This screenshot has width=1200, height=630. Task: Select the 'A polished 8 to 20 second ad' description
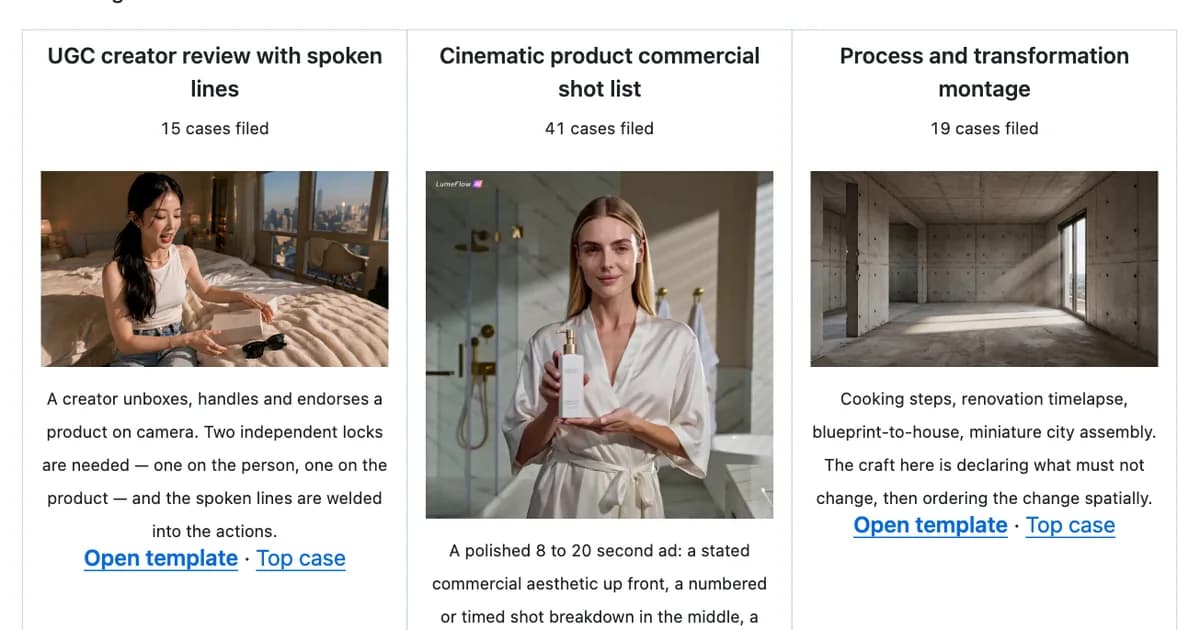(x=599, y=584)
